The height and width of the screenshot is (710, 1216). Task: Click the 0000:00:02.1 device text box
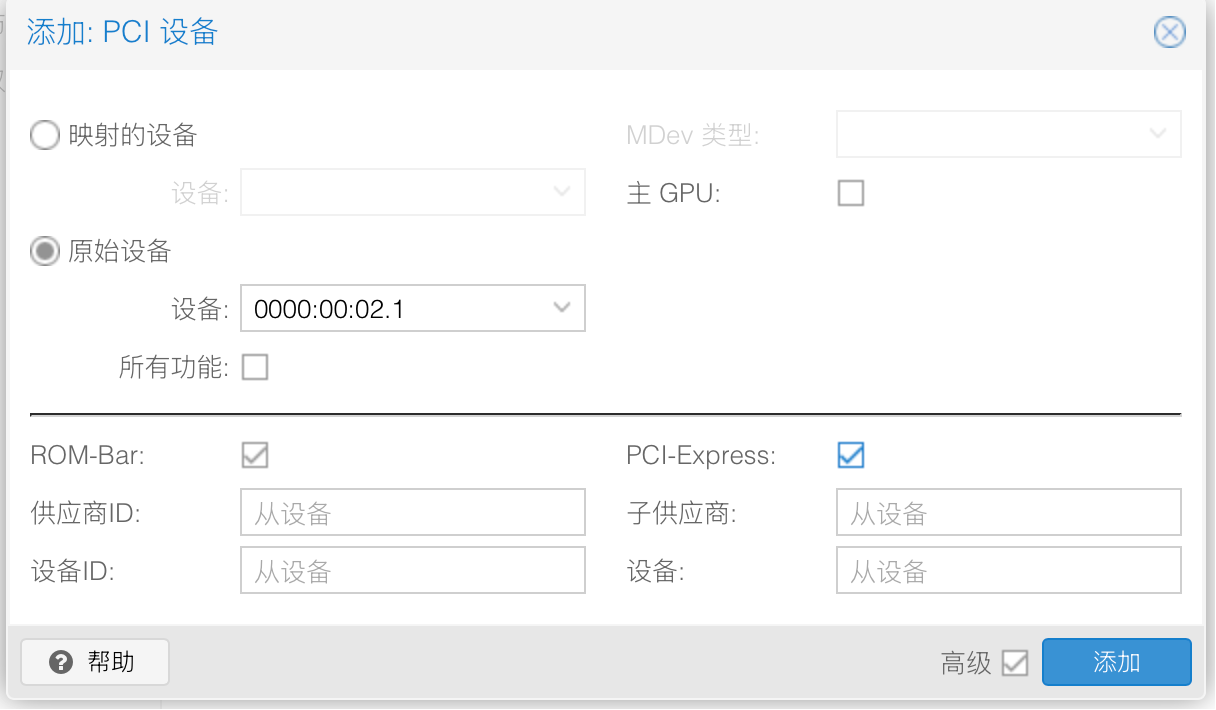tap(395, 309)
